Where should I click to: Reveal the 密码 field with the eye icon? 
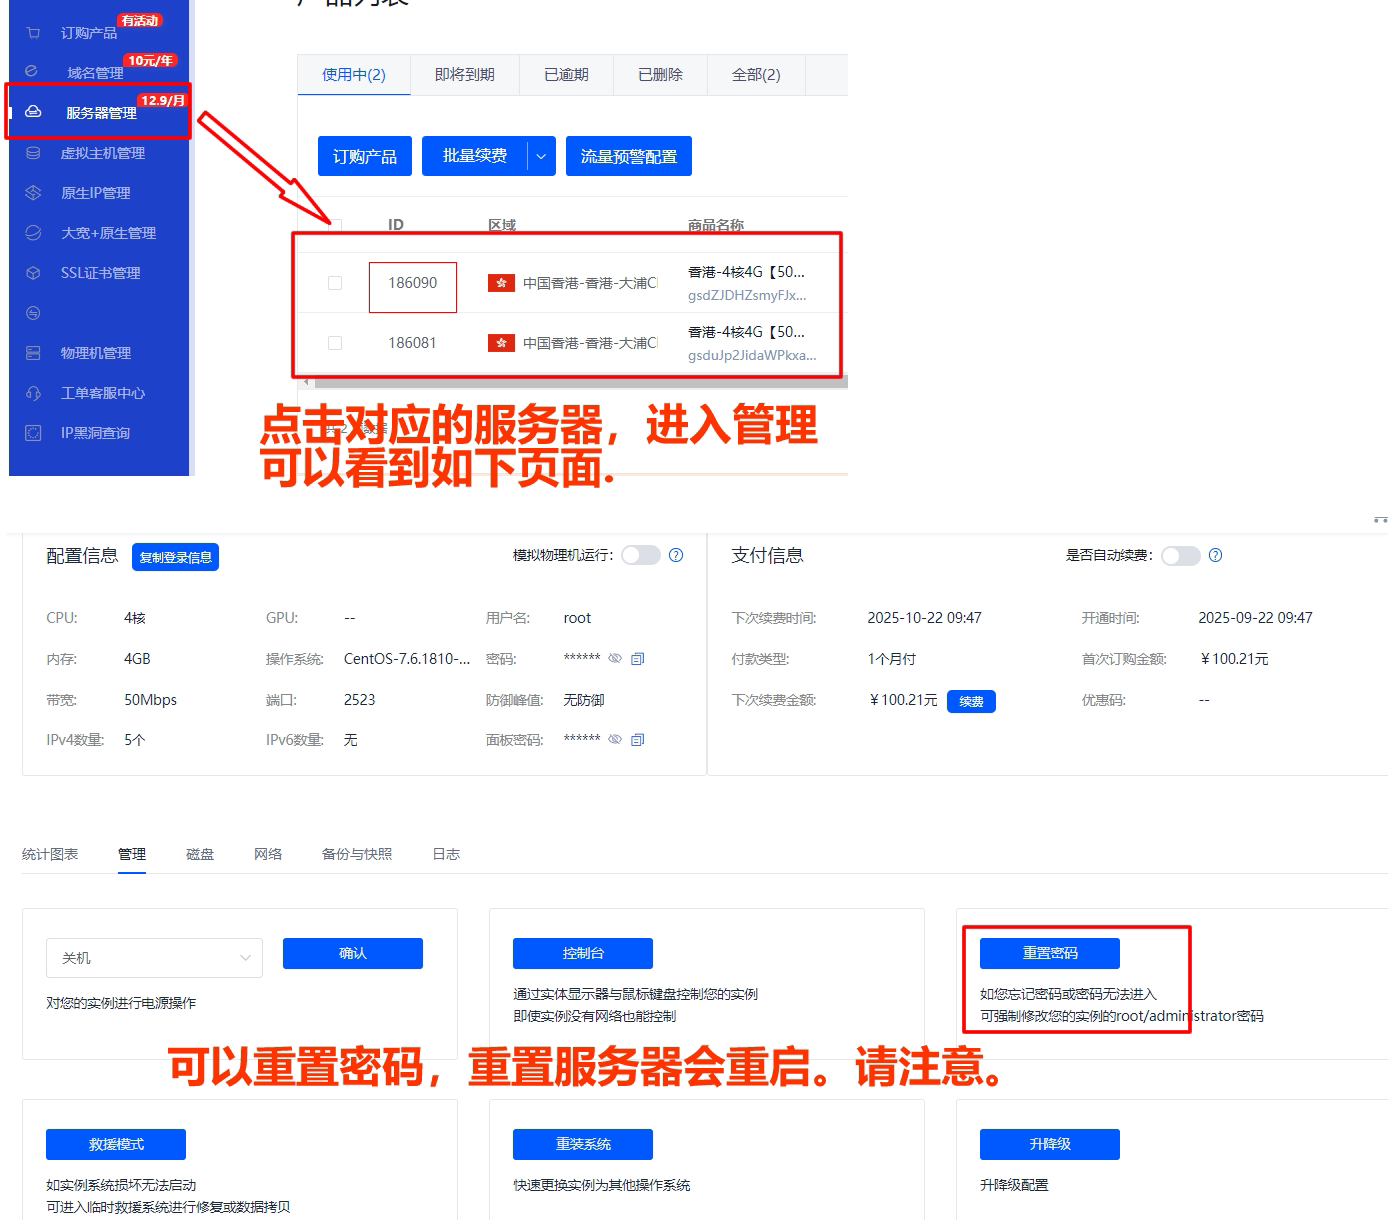pos(615,658)
